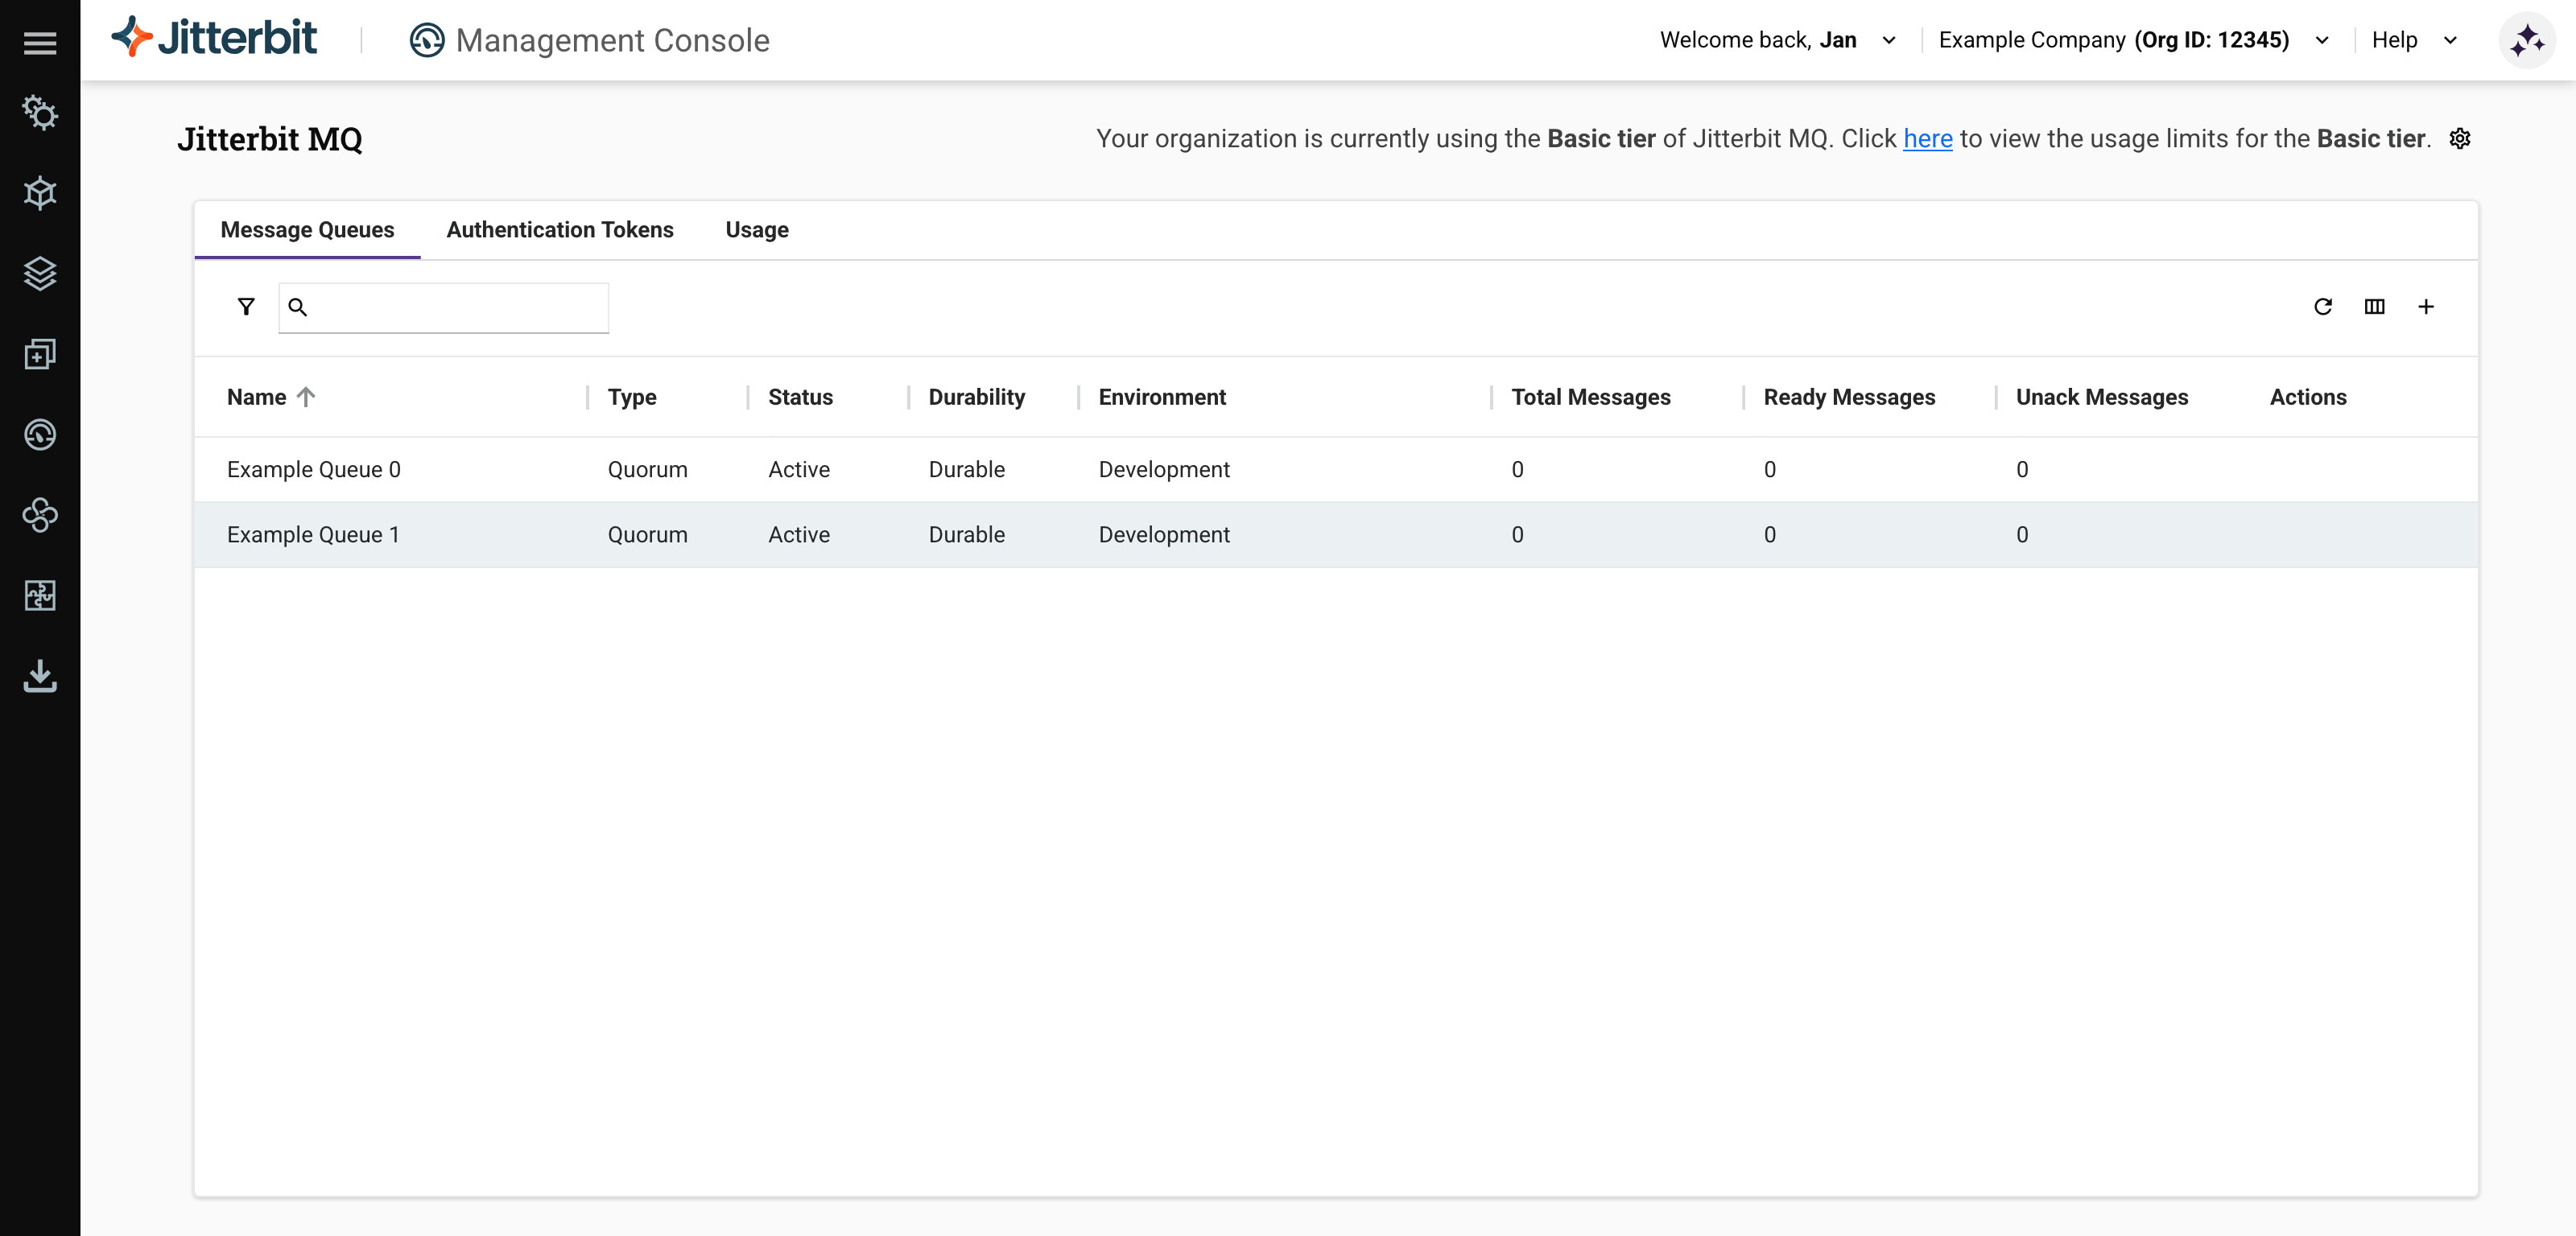Open the speedometer gauge icon in the sidebar
The height and width of the screenshot is (1236, 2576).
40,434
